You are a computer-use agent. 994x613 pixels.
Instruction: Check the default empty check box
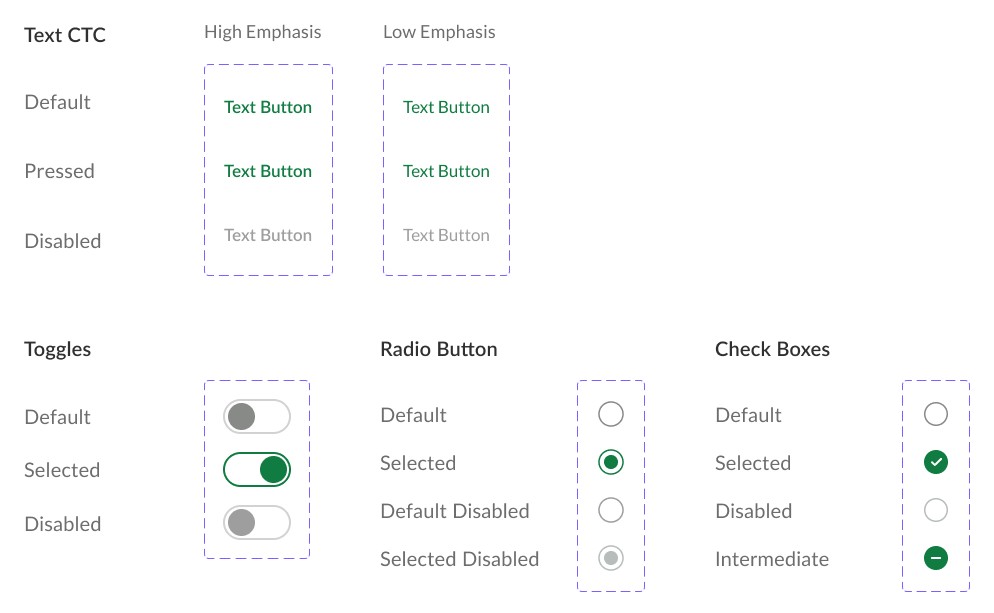pos(935,414)
